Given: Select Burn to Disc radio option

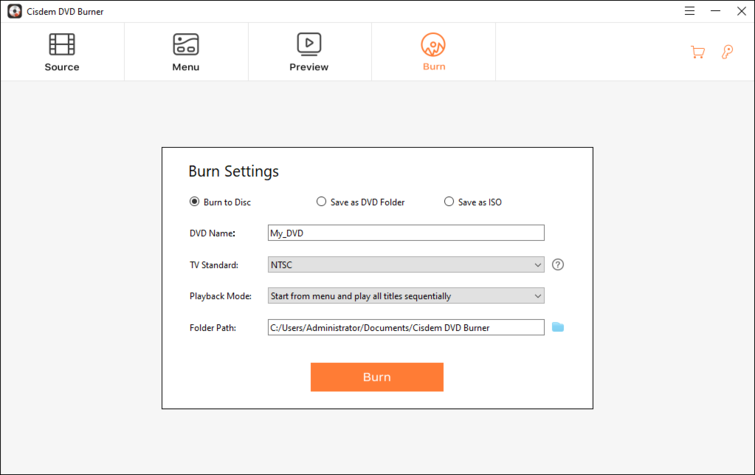Looking at the screenshot, I should pyautogui.click(x=220, y=202).
